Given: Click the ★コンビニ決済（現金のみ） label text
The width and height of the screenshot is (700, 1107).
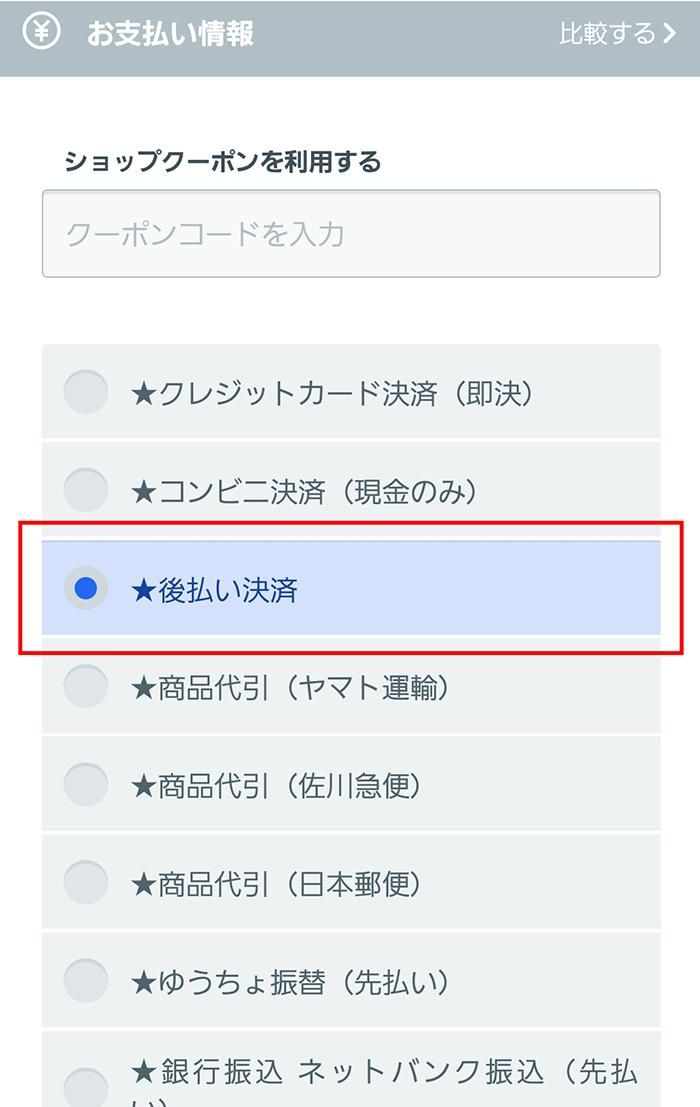Looking at the screenshot, I should coord(304,491).
